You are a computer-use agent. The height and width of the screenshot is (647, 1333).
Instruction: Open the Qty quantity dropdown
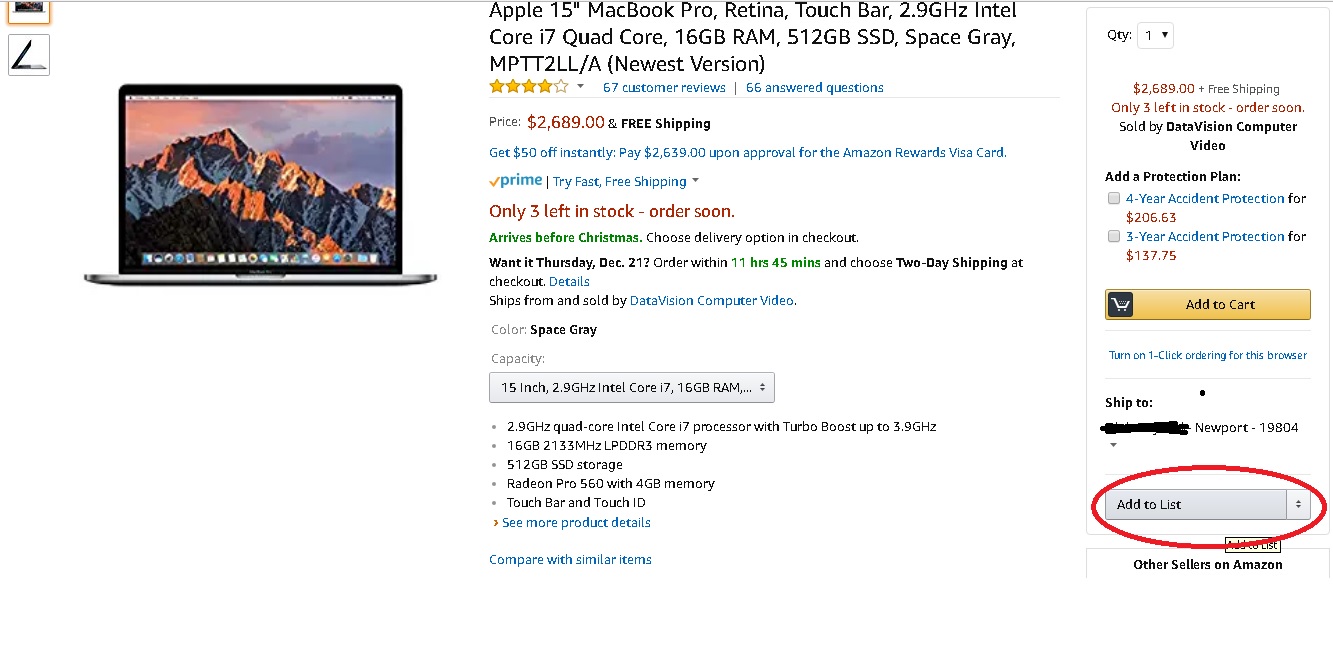1155,36
